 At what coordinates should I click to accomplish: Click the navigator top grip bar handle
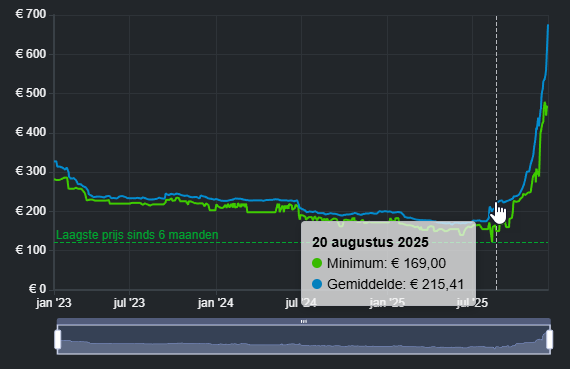pyautogui.click(x=304, y=321)
